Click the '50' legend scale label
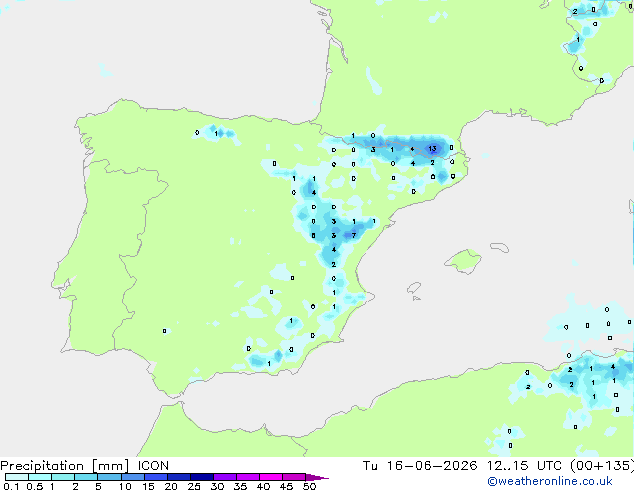Image resolution: width=634 pixels, height=490 pixels. [309, 486]
